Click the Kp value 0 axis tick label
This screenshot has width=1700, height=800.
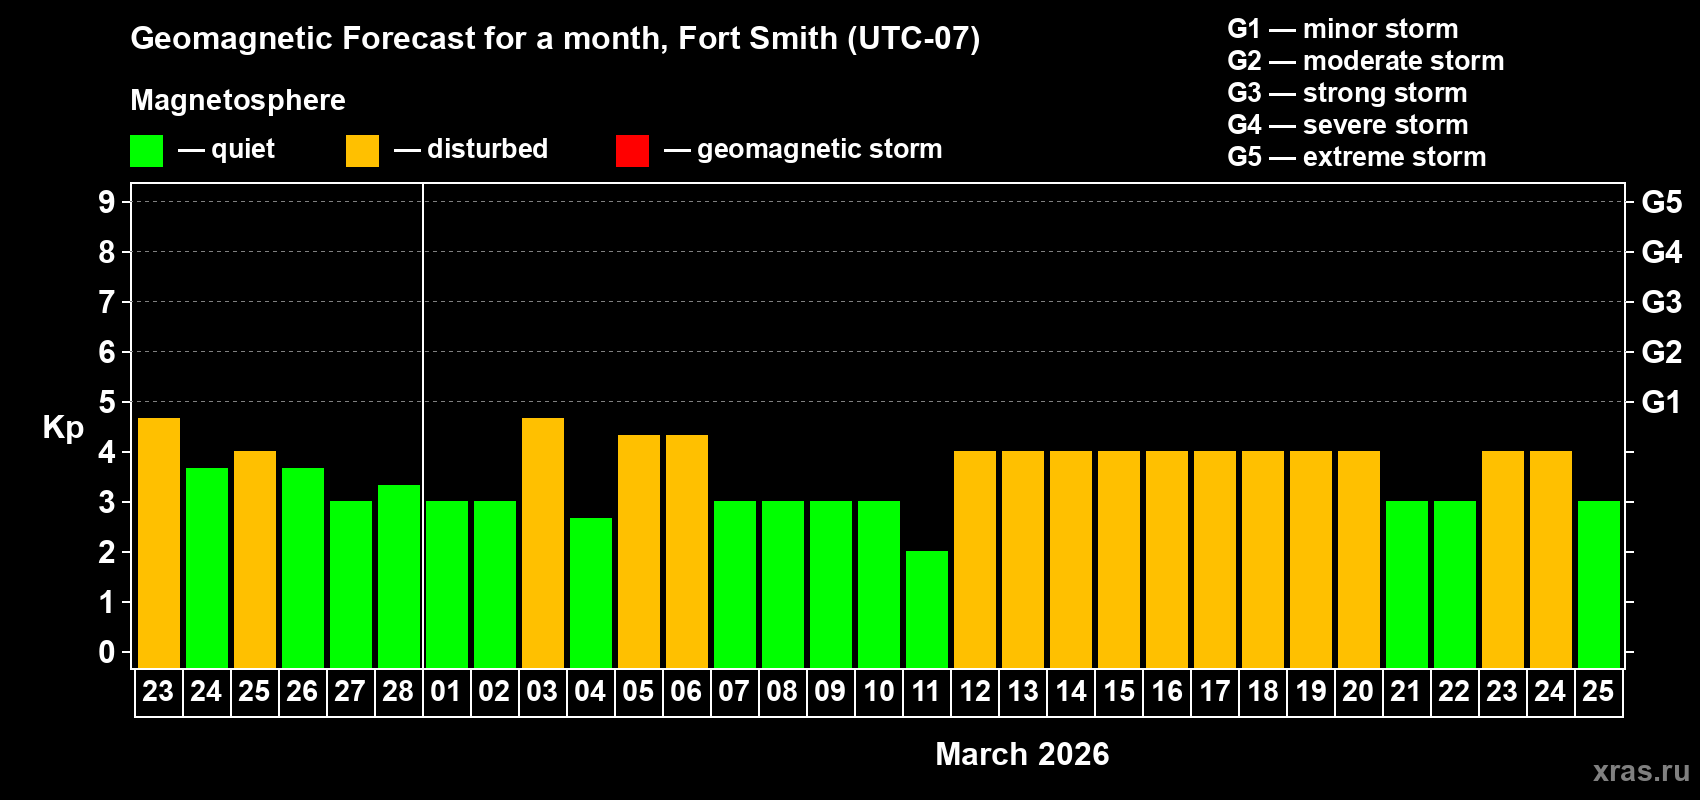point(107,652)
